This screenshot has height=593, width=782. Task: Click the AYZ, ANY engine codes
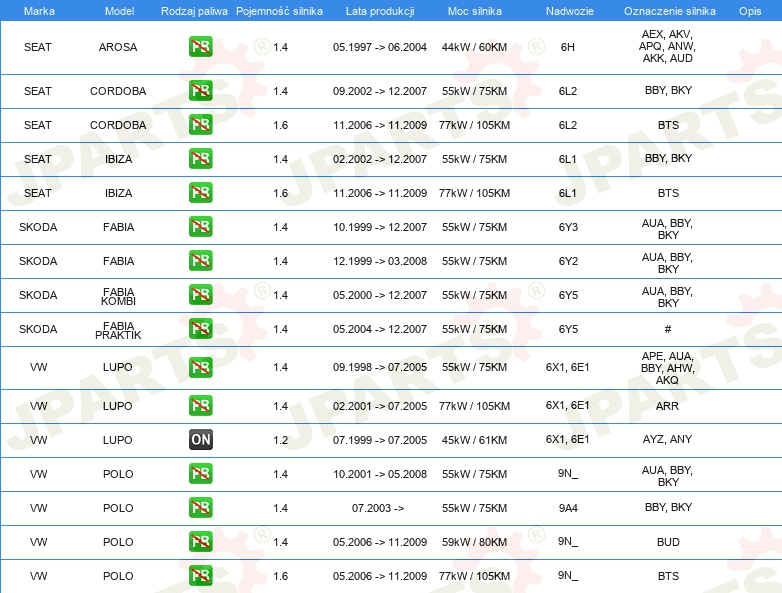[667, 439]
